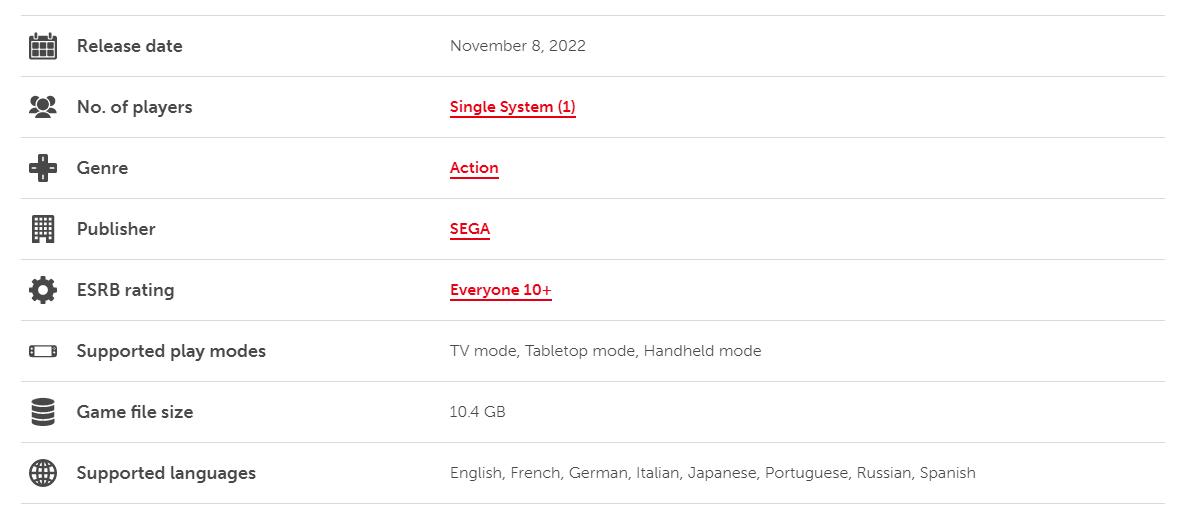This screenshot has width=1188, height=514.
Task: Click the 10.4 GB file size value
Action: 477,412
